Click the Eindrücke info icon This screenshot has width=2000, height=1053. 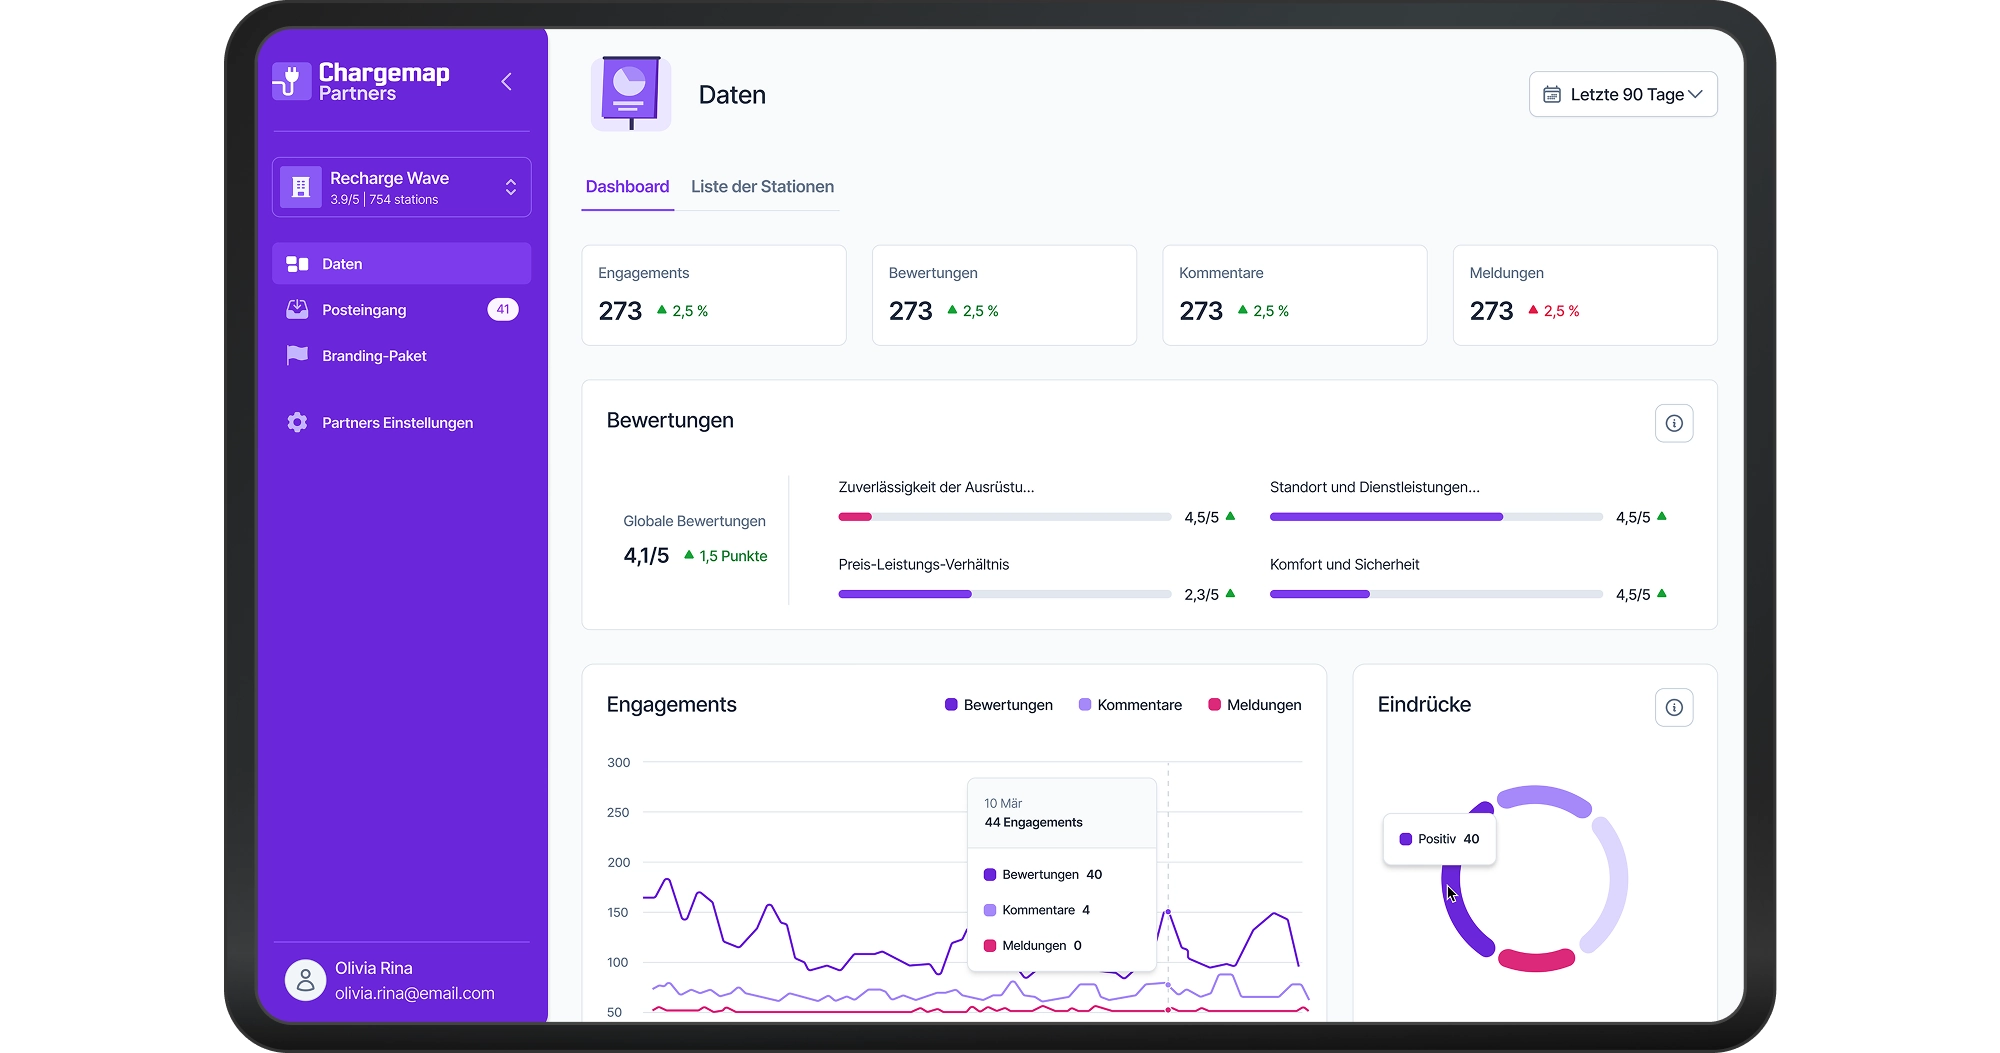click(1674, 707)
